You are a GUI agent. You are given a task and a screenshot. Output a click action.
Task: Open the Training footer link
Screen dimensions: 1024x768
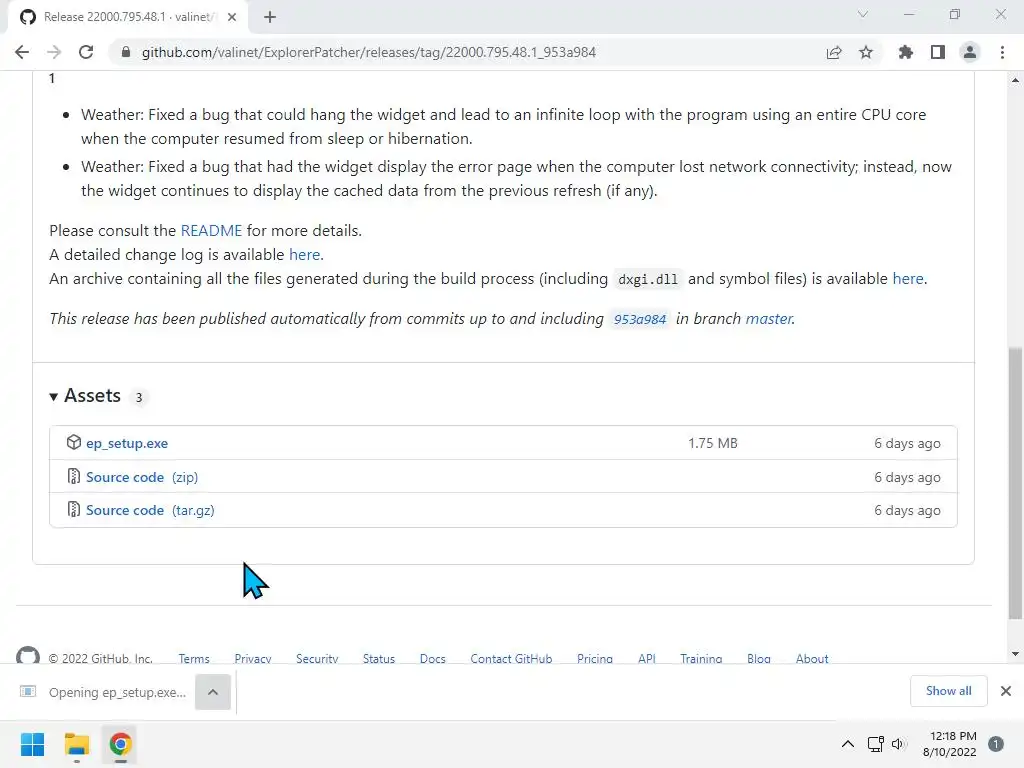[x=701, y=658]
